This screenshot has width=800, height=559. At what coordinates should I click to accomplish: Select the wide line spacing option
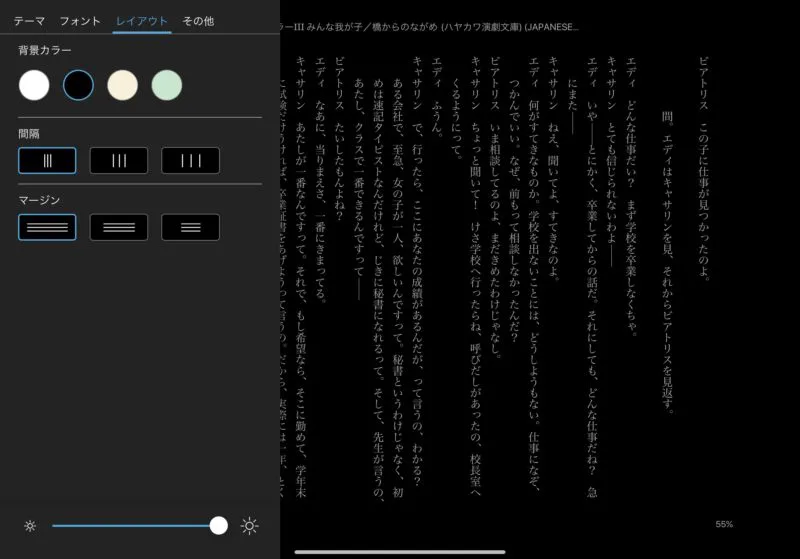coord(191,161)
